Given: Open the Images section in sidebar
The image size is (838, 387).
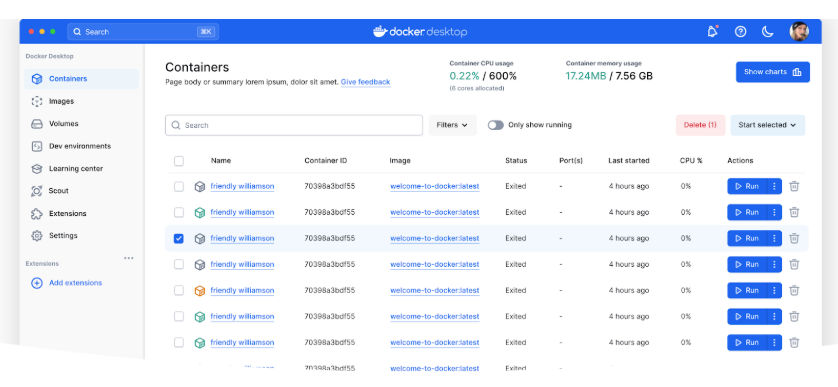Looking at the screenshot, I should 61,101.
